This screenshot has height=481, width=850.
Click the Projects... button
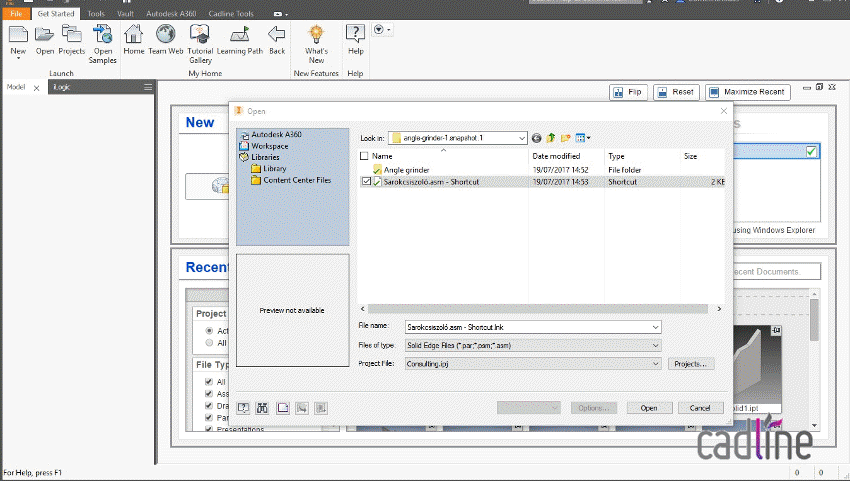point(691,364)
